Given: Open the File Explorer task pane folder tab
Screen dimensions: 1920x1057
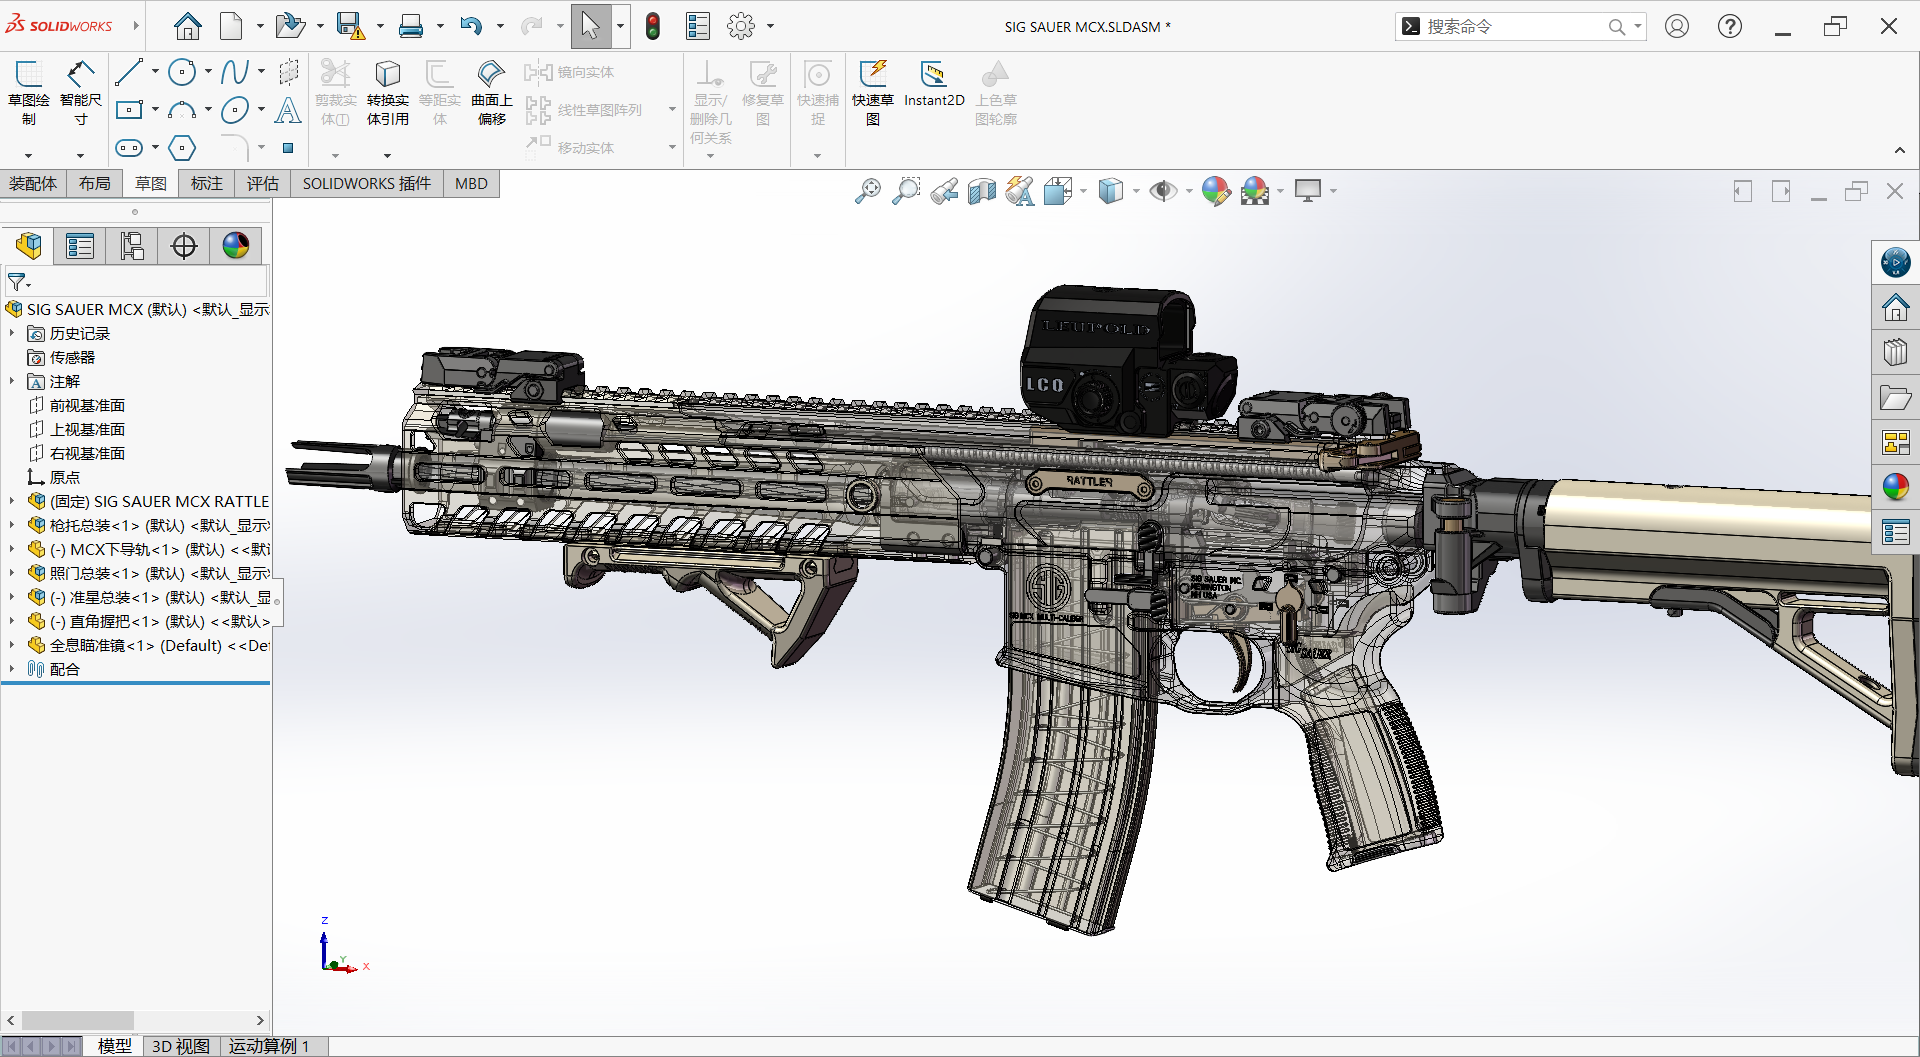Looking at the screenshot, I should point(1895,398).
